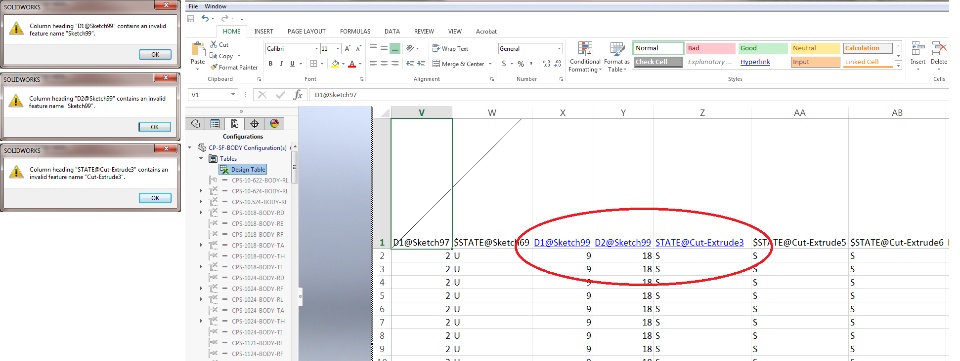Open the font name dropdown
960x361 pixels.
point(316,48)
